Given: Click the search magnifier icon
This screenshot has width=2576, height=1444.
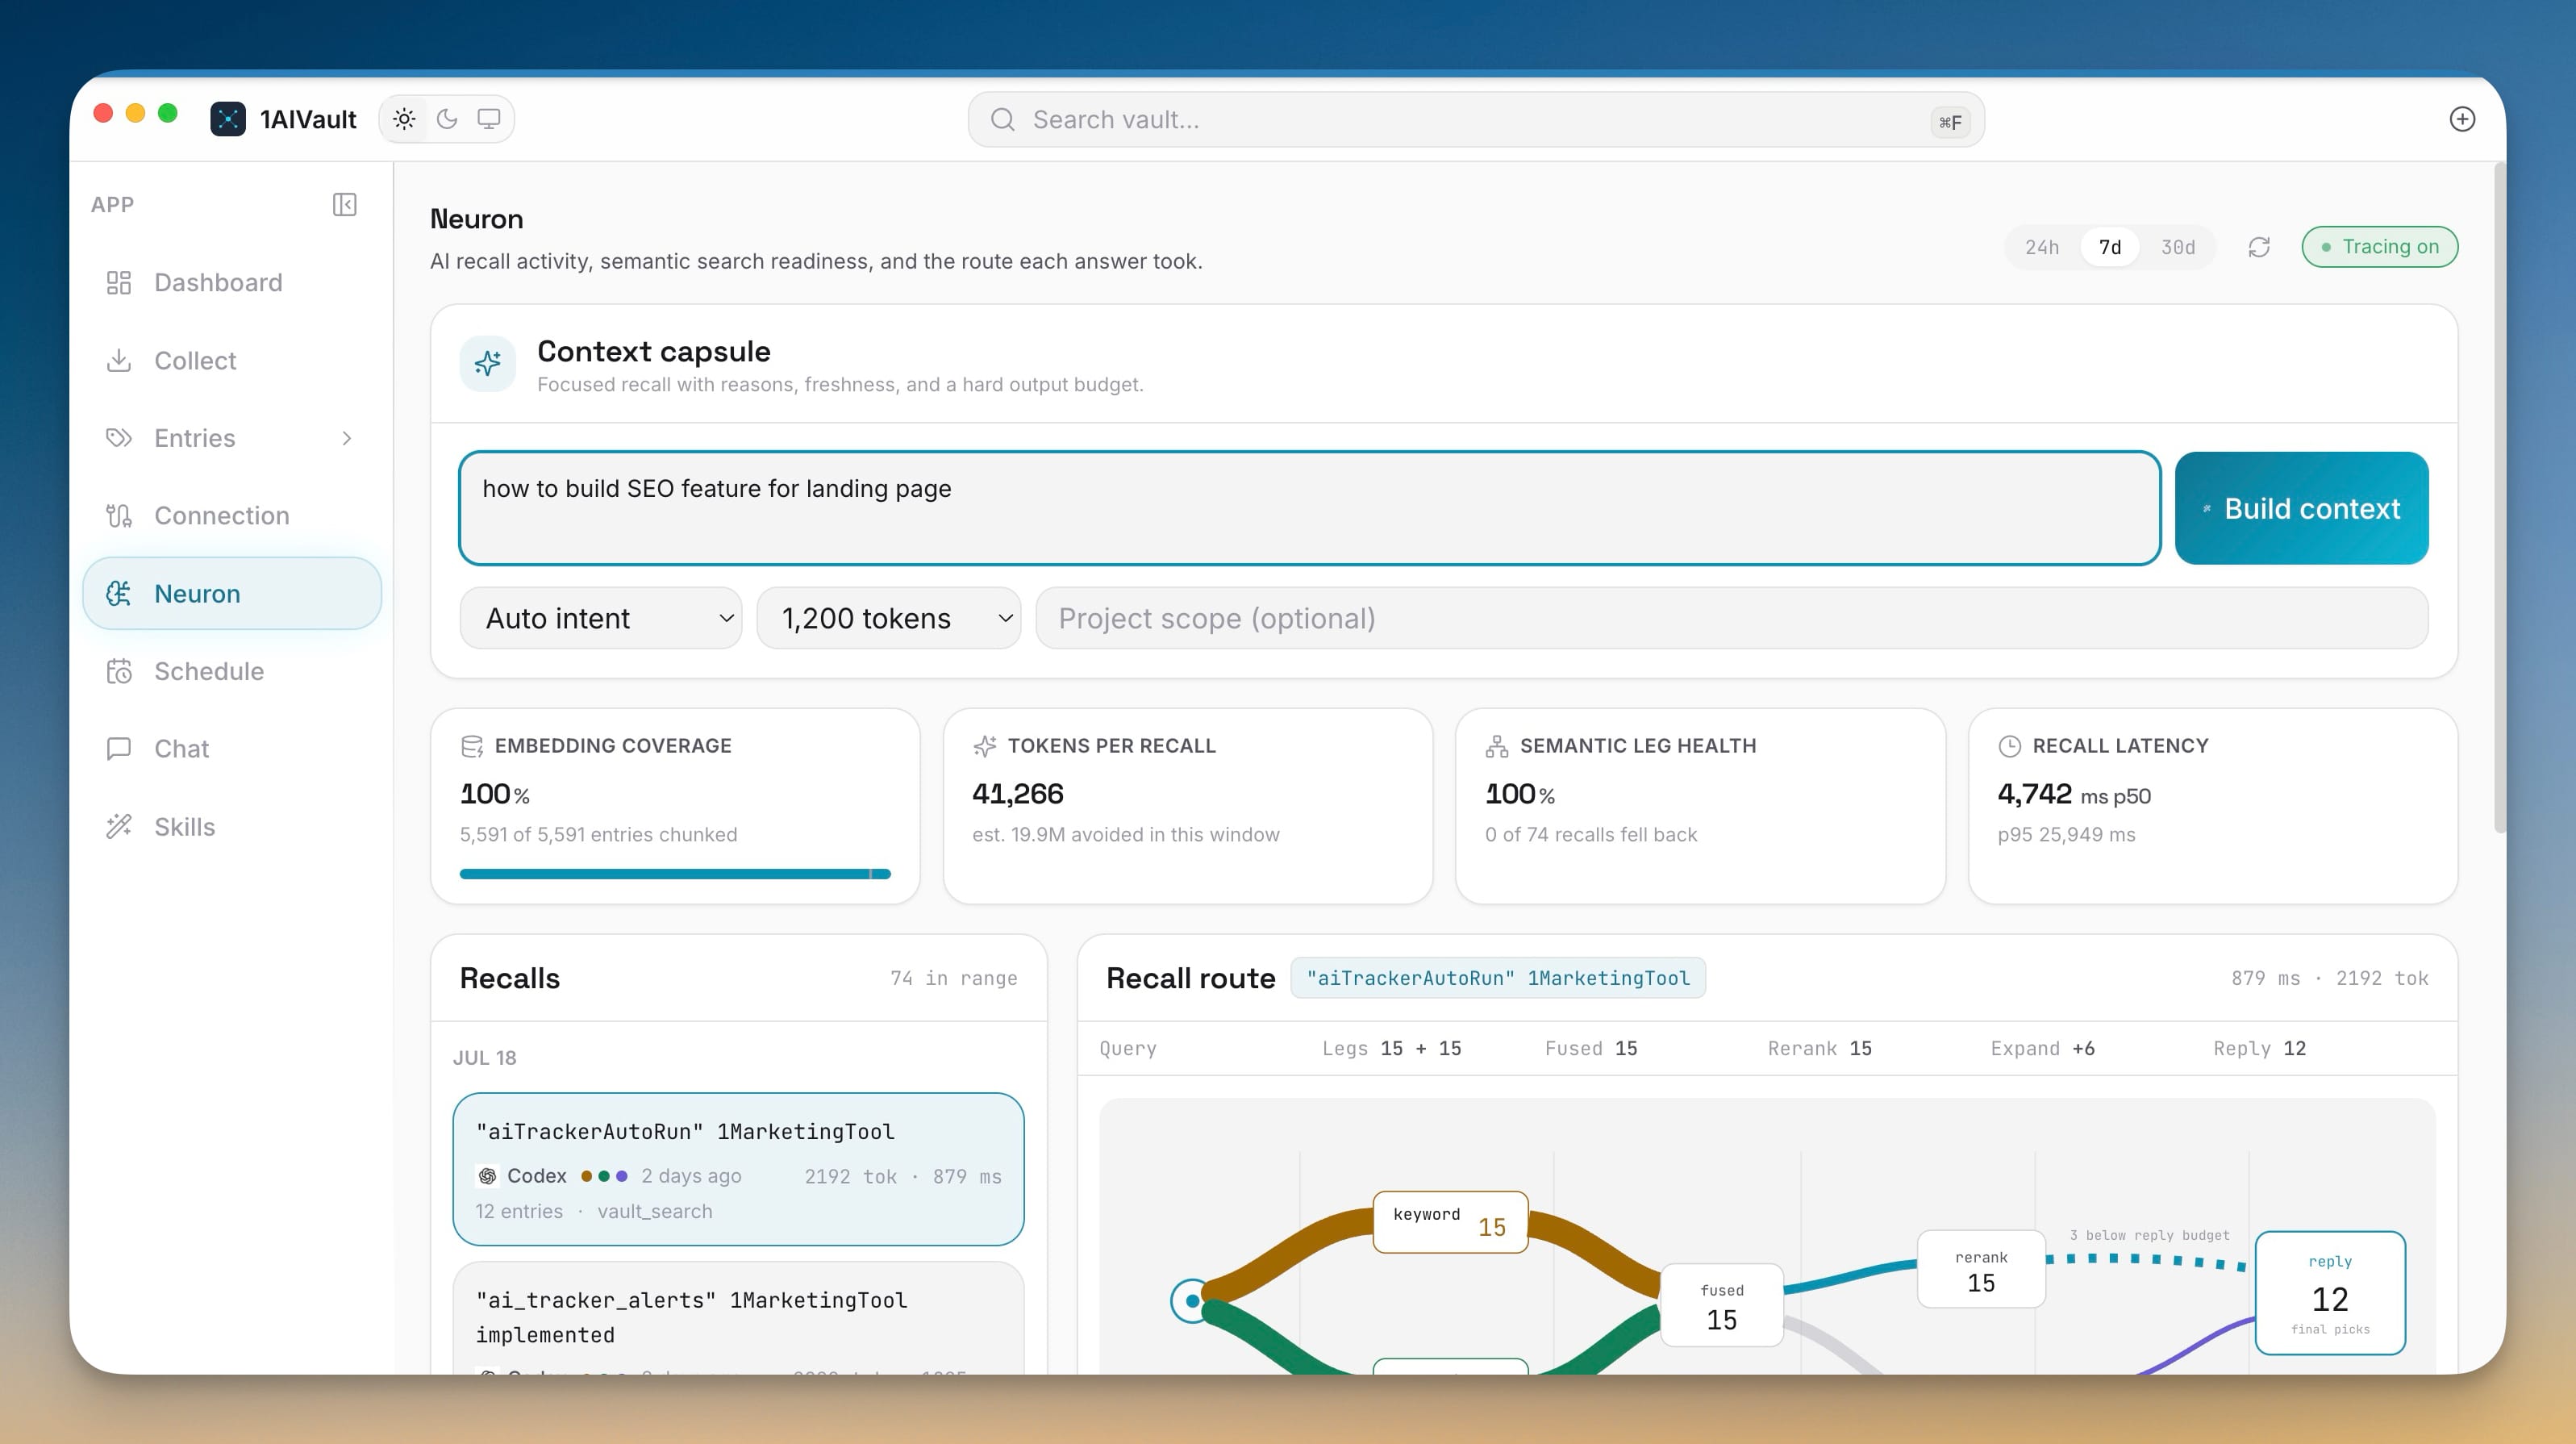Looking at the screenshot, I should (x=1003, y=120).
